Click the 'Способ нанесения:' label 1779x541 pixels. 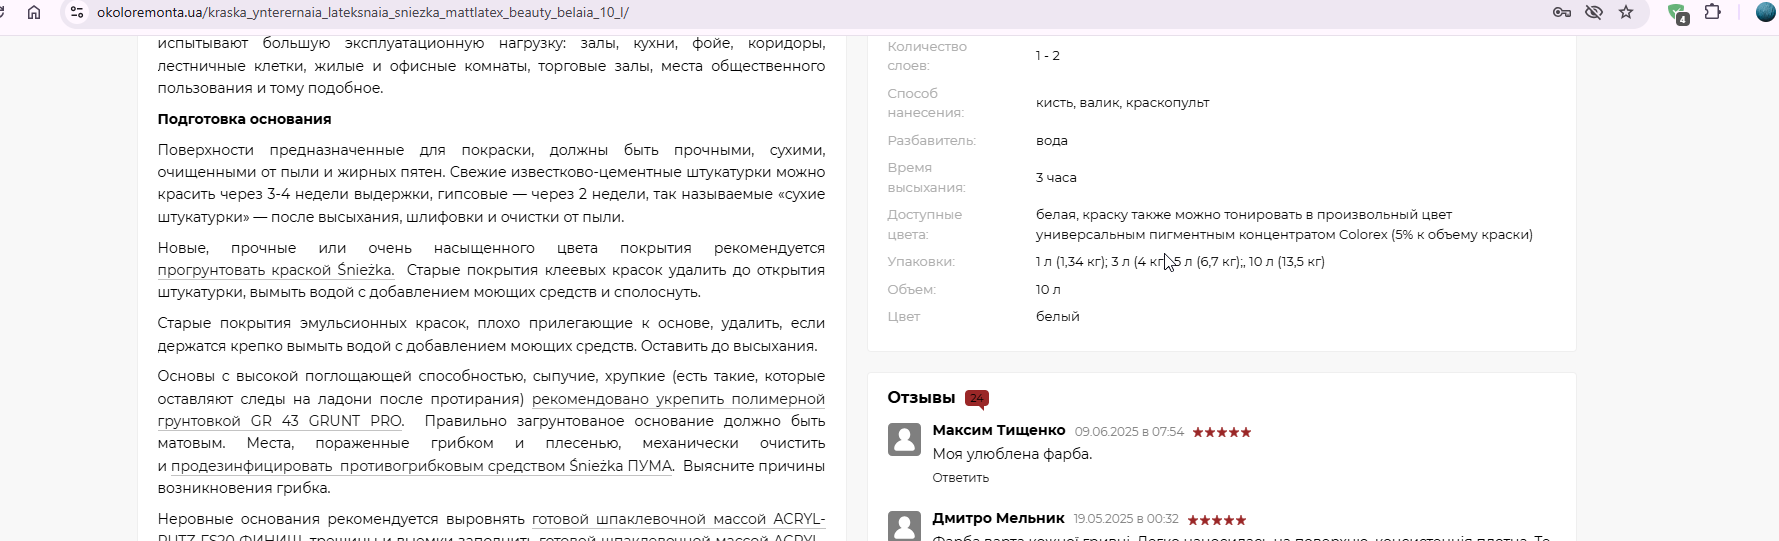pos(926,103)
